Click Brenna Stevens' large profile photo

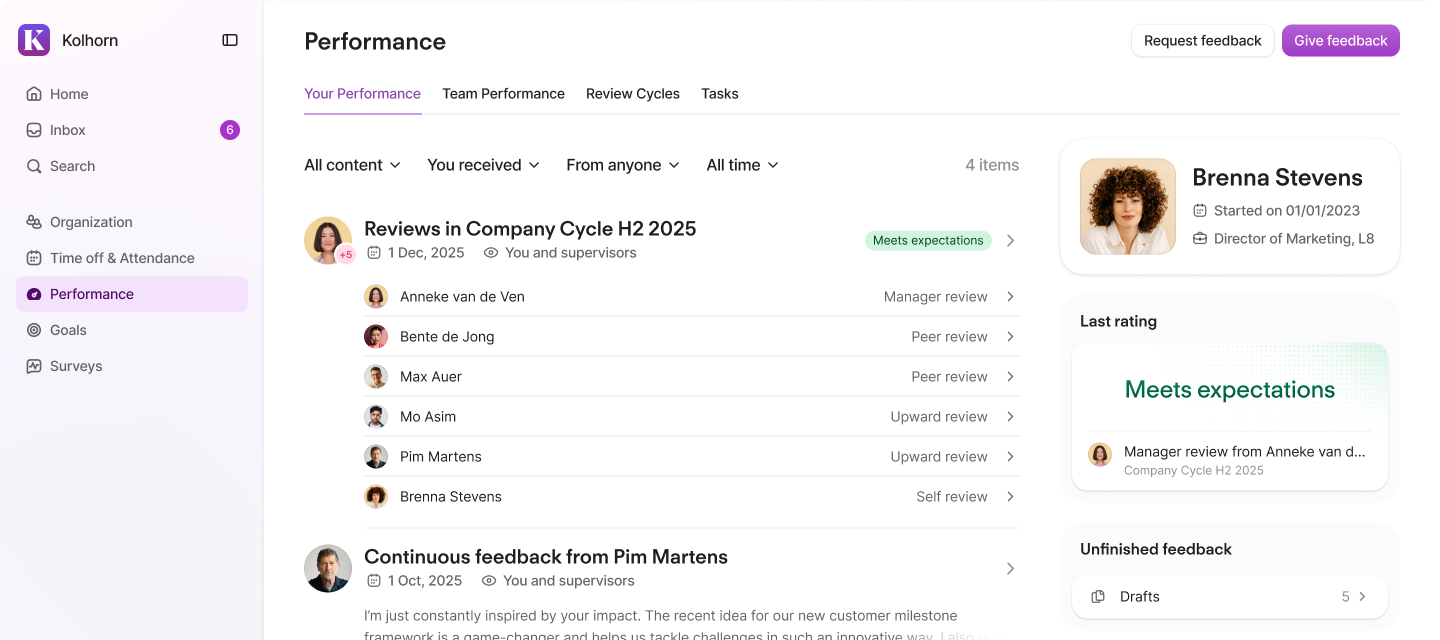coord(1128,206)
